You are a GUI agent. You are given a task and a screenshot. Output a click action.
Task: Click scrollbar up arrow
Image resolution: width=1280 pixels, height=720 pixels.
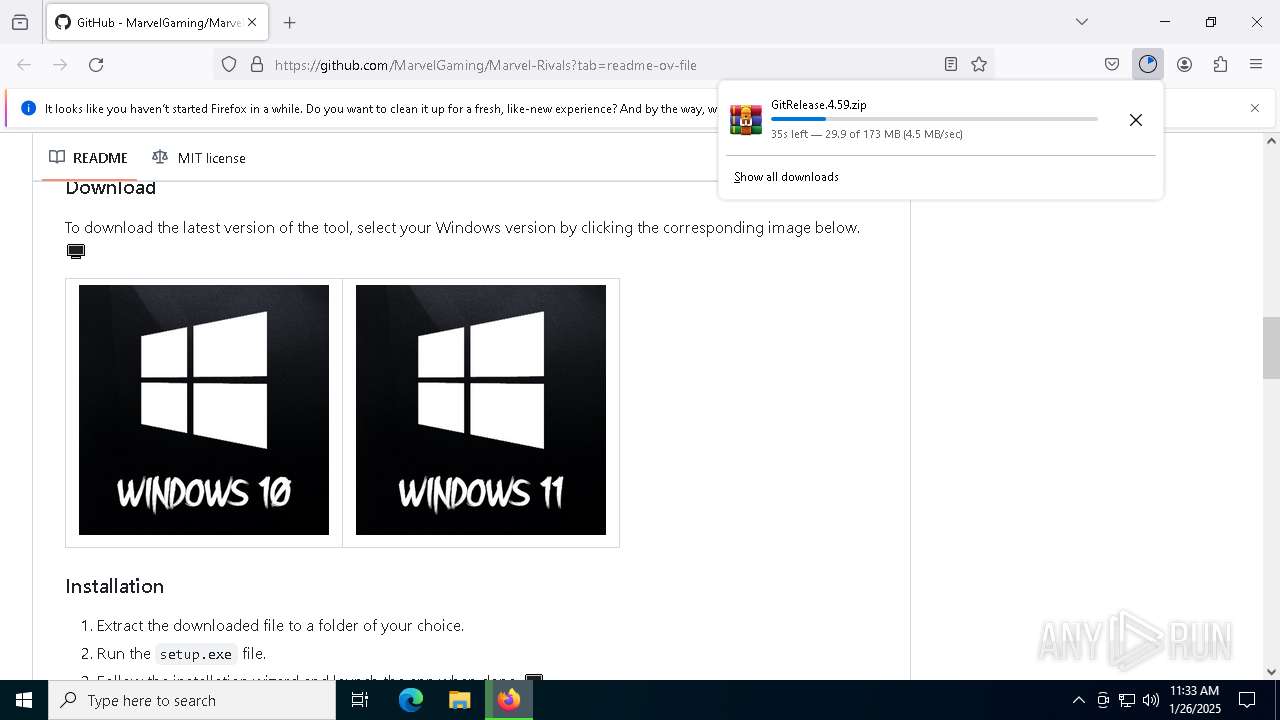pyautogui.click(x=1271, y=141)
